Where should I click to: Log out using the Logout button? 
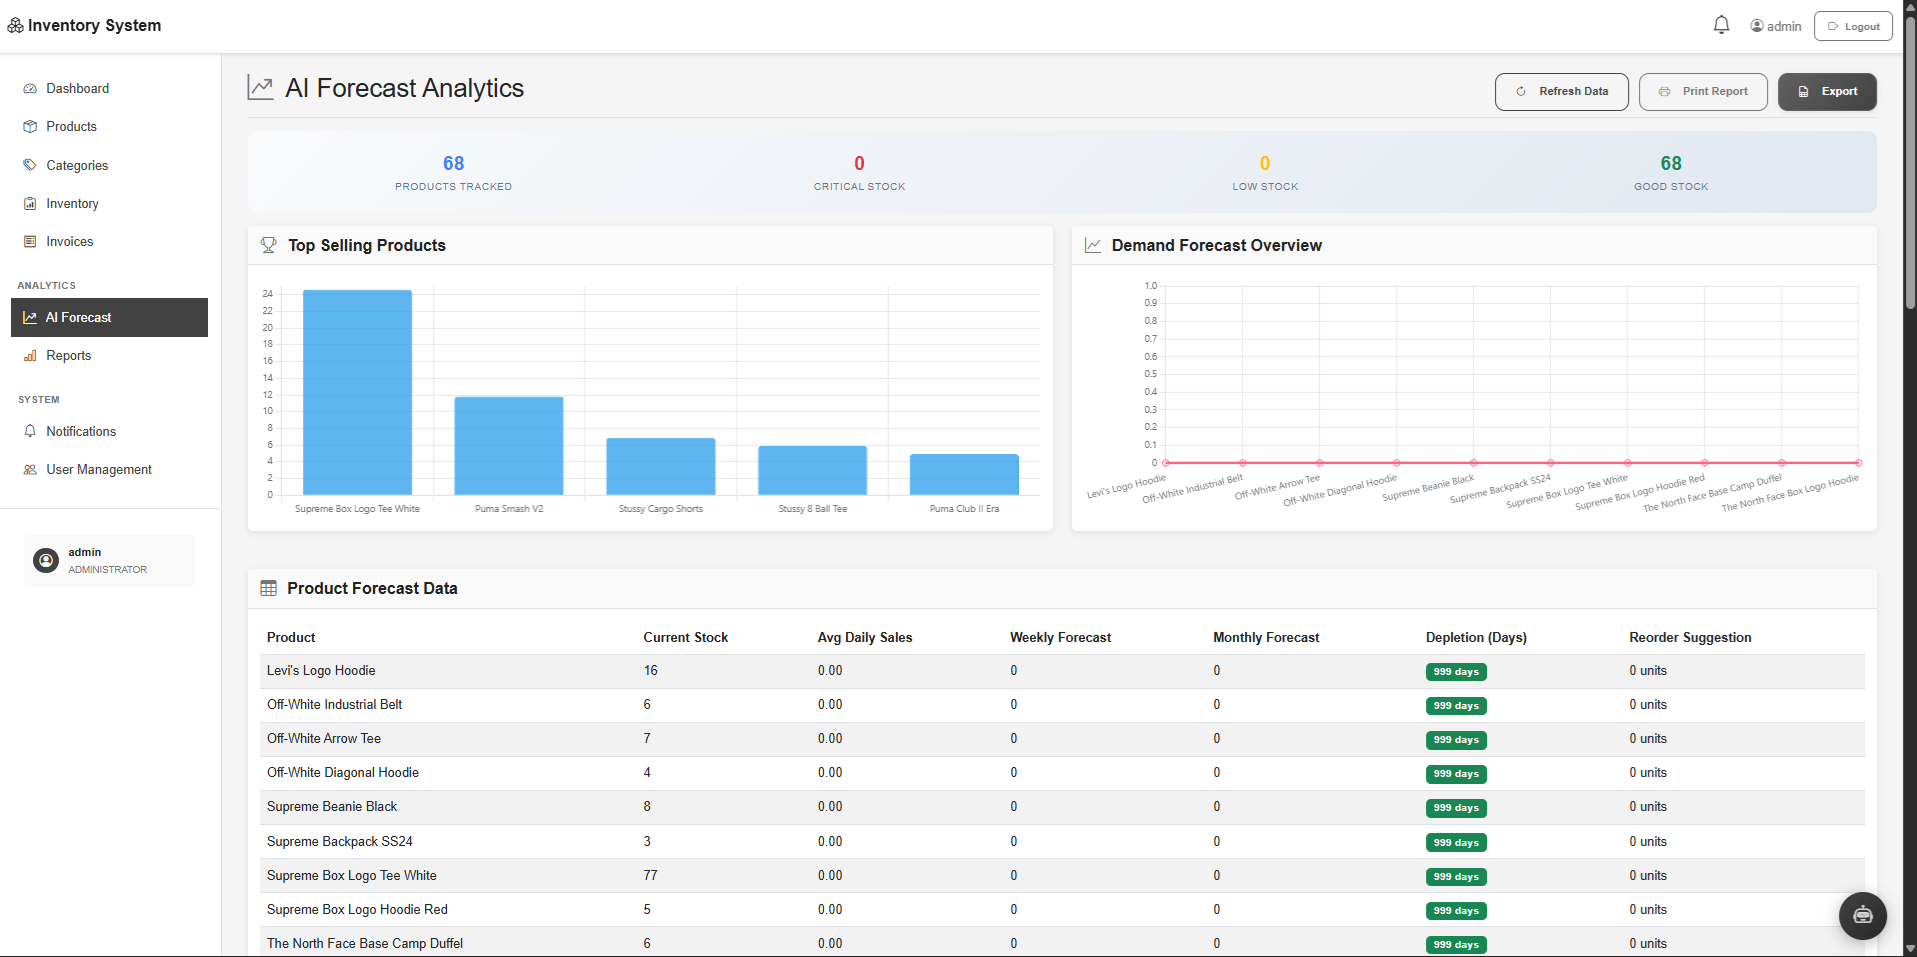[x=1852, y=26]
